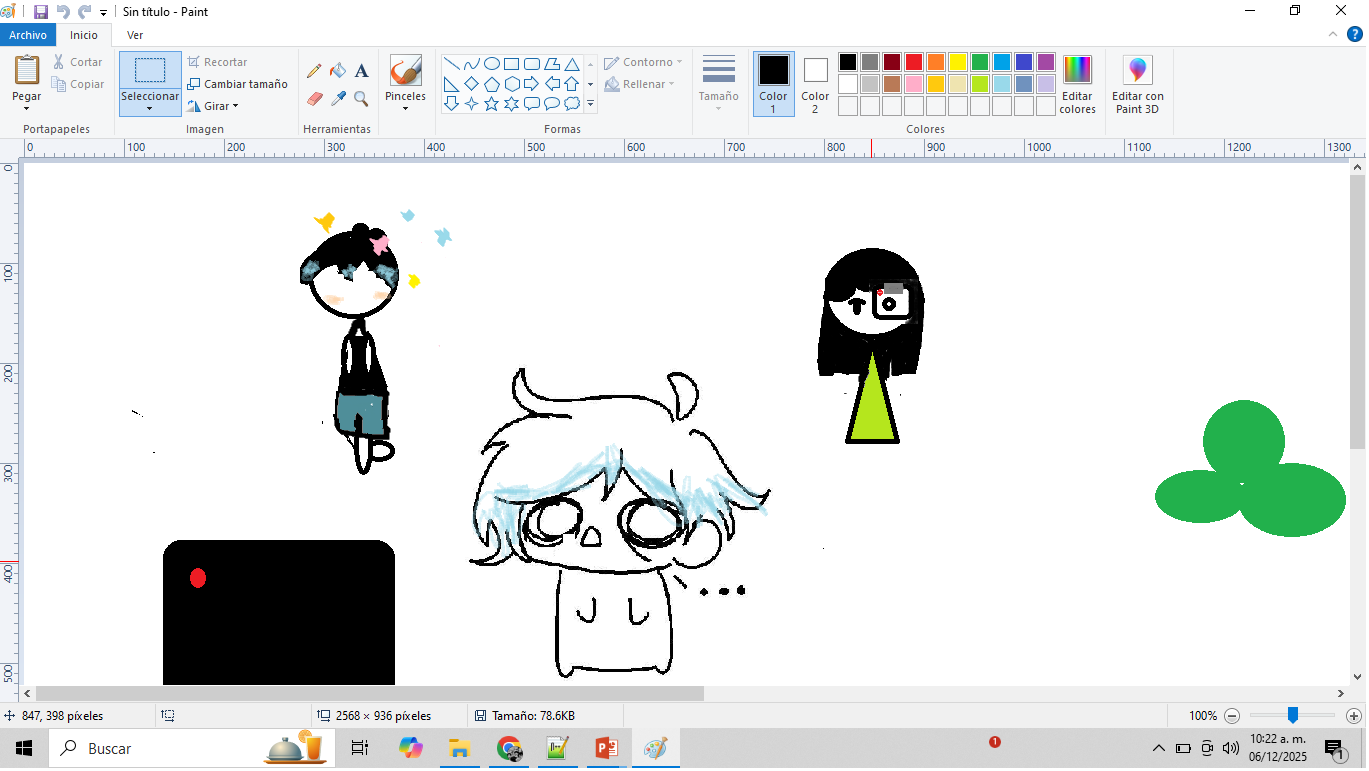Pick the Eraser tool

tap(314, 99)
